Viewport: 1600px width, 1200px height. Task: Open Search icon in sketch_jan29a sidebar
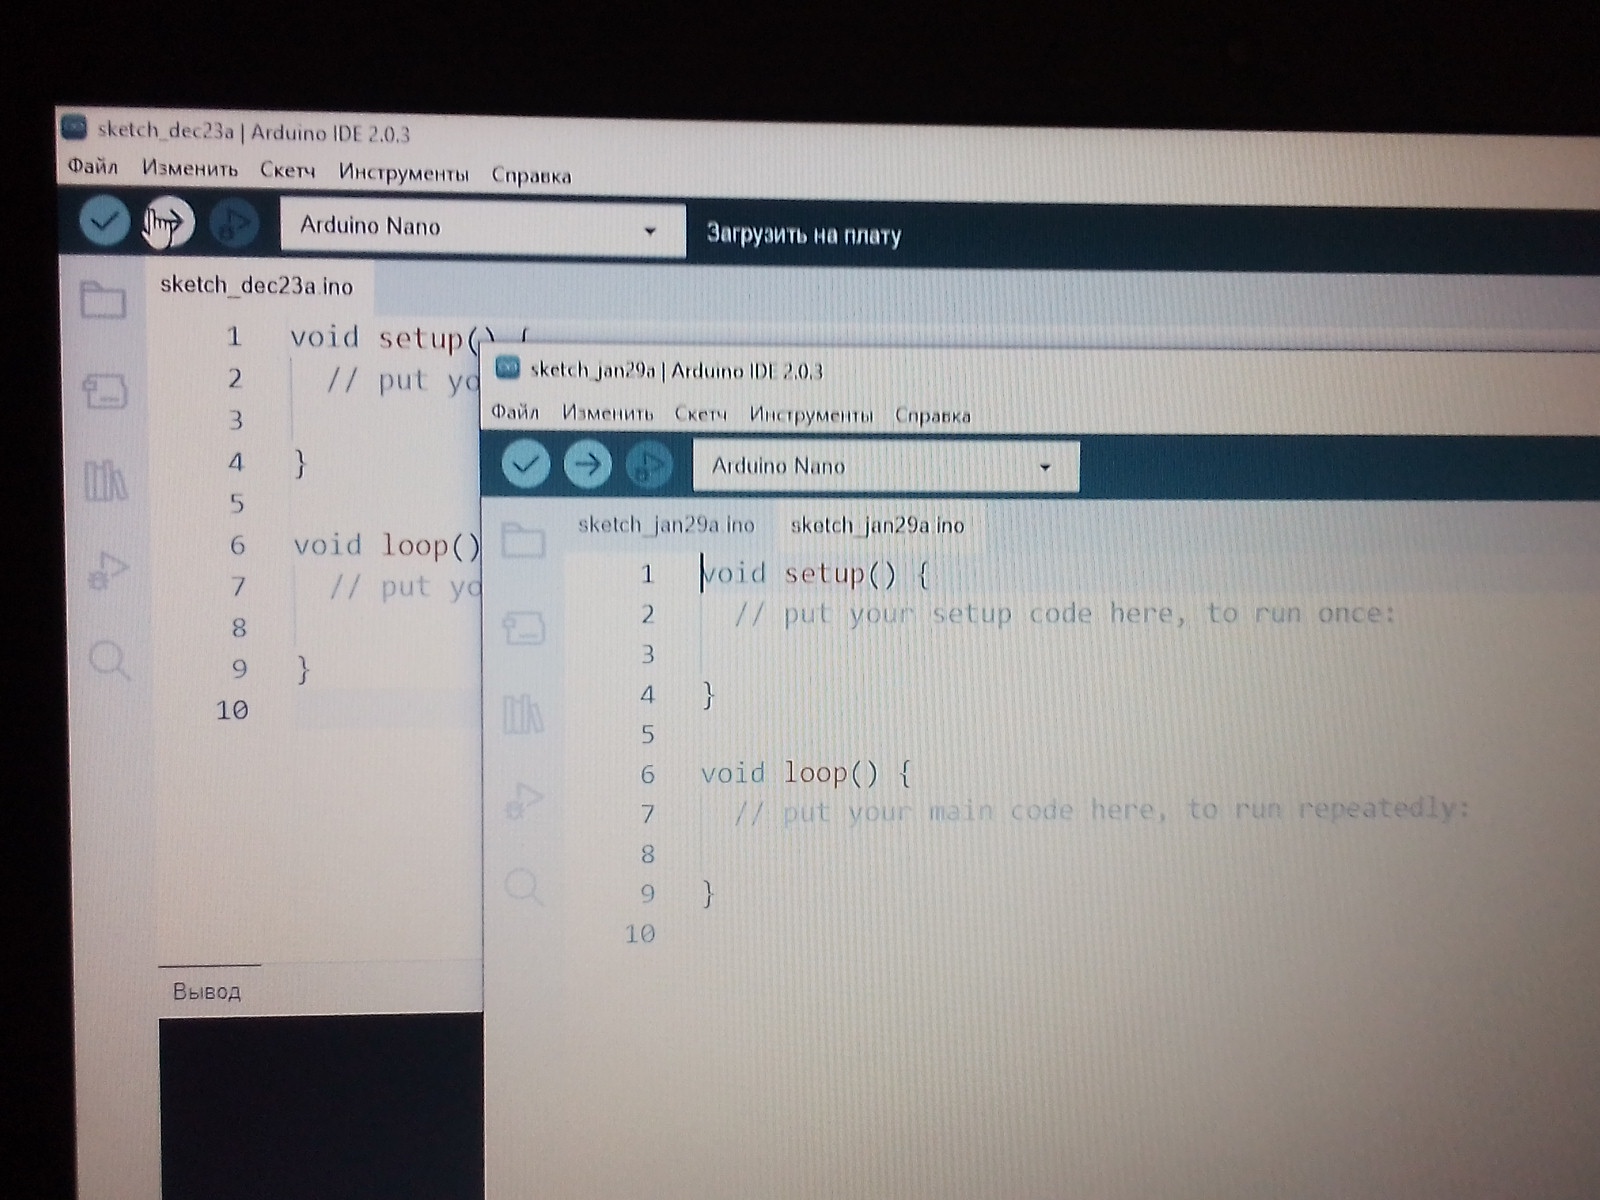[x=524, y=886]
